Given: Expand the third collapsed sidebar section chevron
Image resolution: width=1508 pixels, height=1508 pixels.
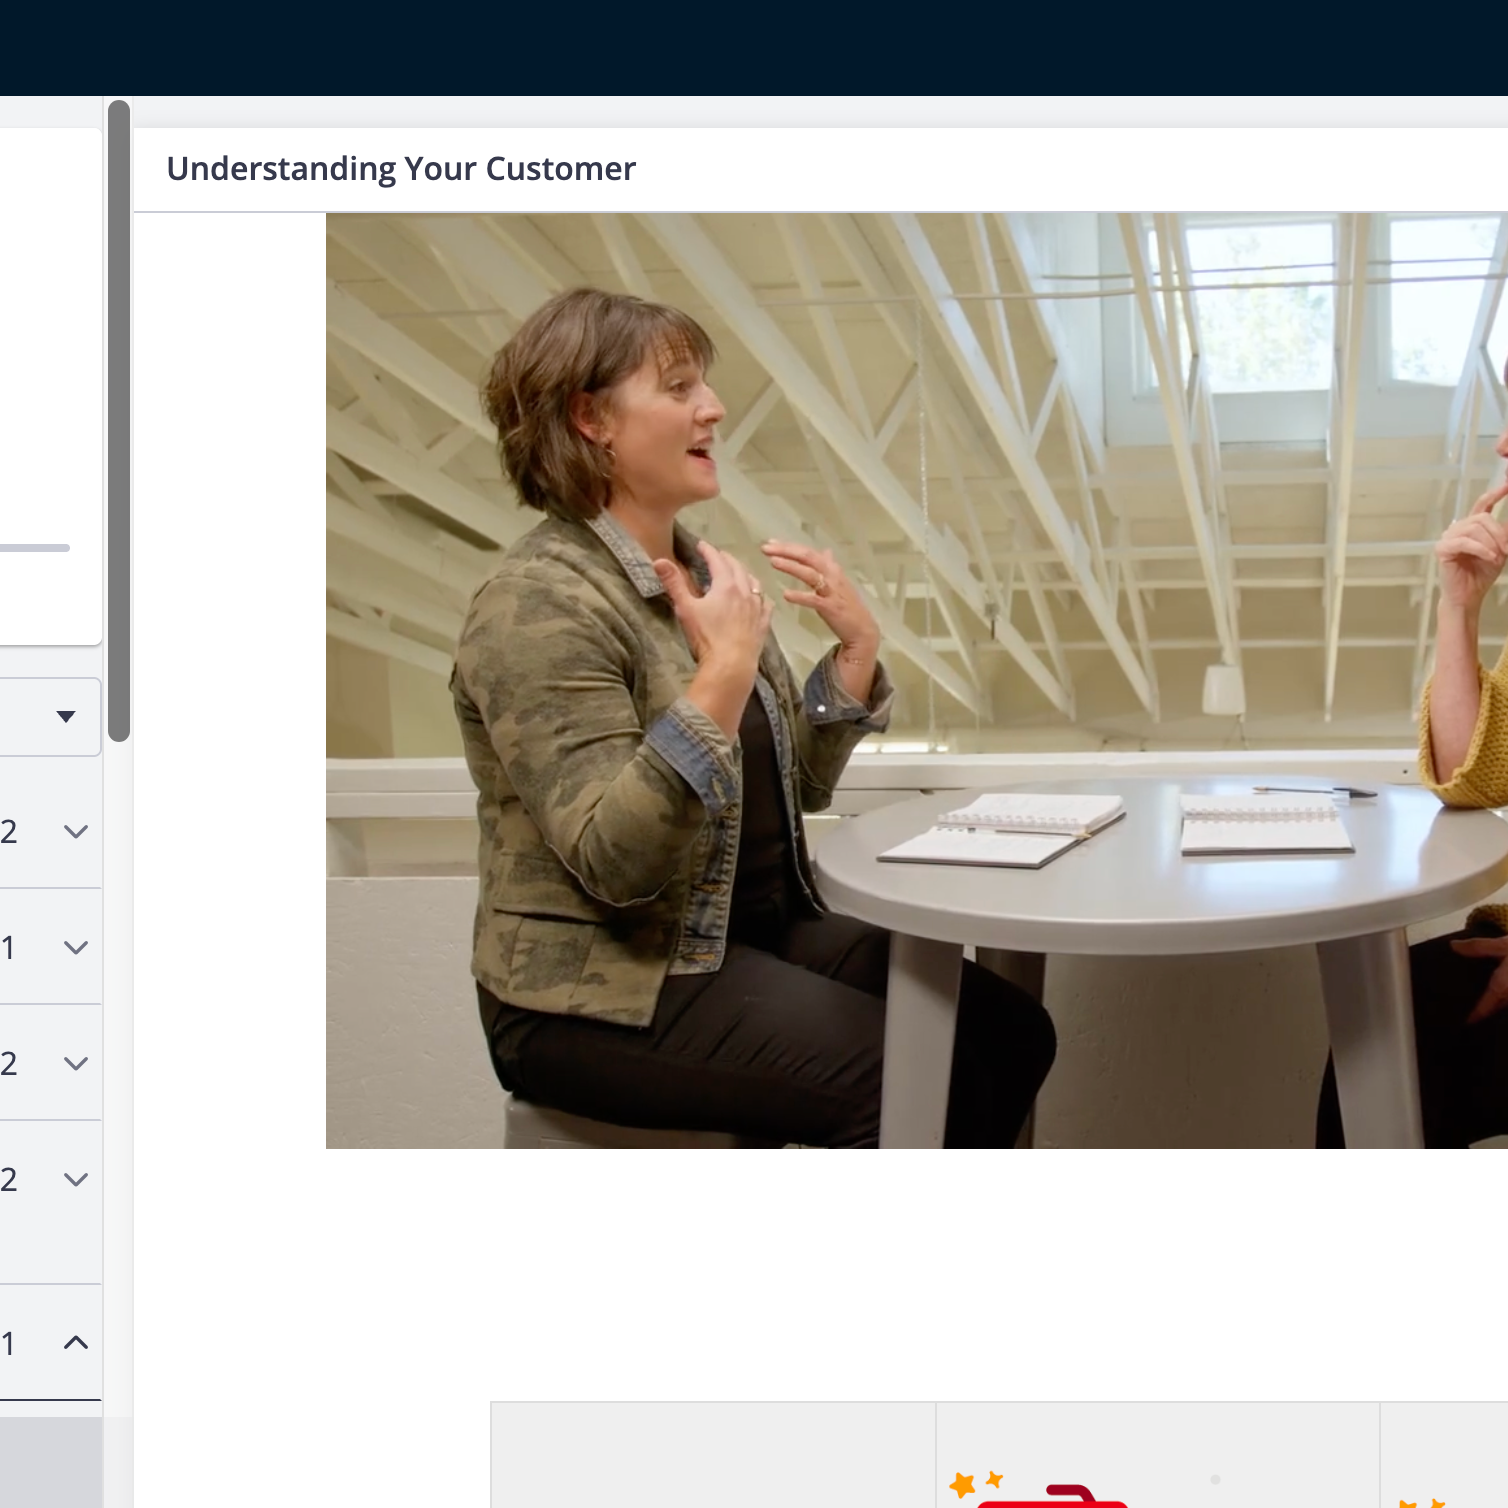Looking at the screenshot, I should click(x=76, y=1064).
